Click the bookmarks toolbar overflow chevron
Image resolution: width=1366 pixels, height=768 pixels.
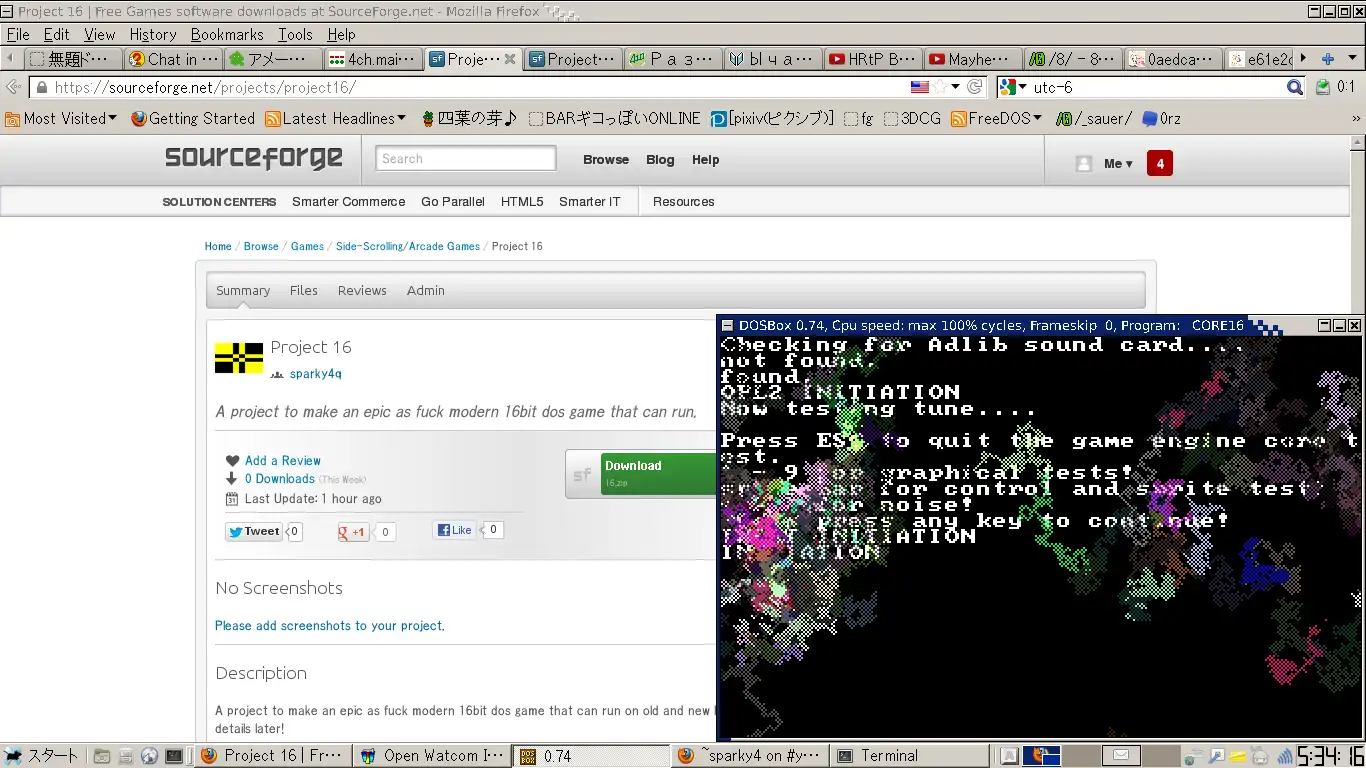[1356, 118]
